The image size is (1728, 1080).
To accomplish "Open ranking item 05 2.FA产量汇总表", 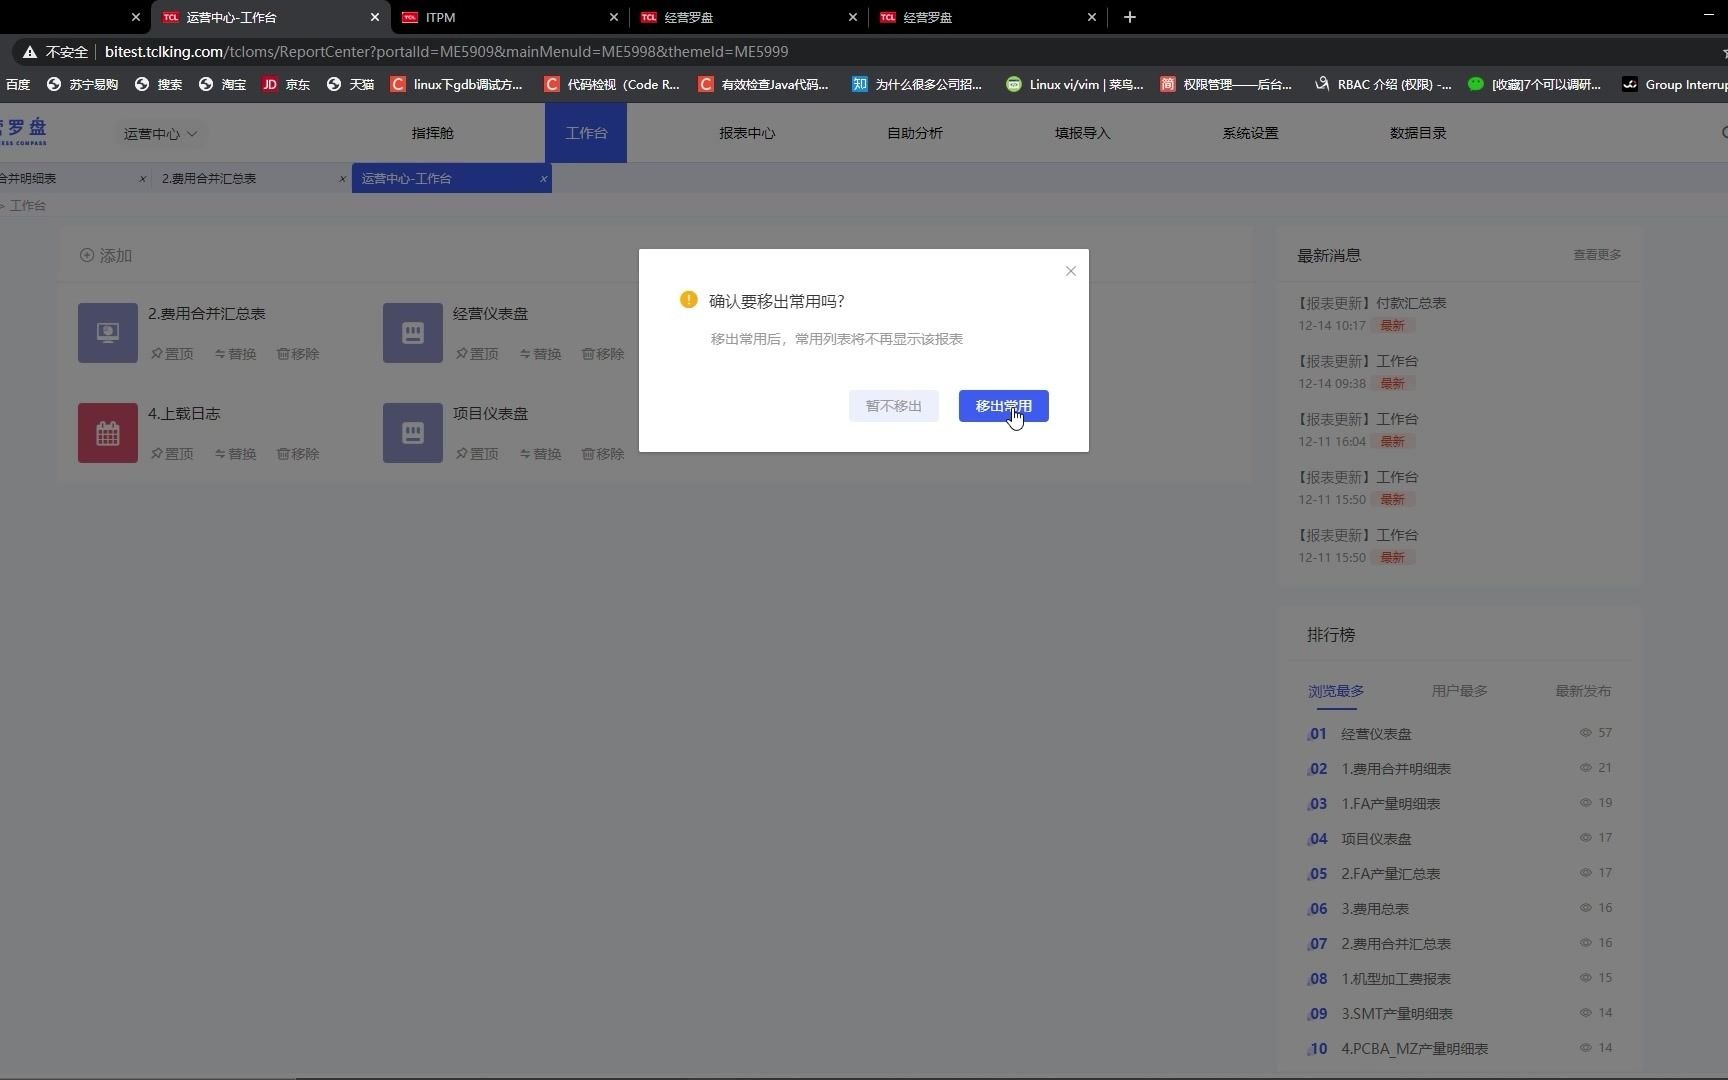I will click(1390, 874).
